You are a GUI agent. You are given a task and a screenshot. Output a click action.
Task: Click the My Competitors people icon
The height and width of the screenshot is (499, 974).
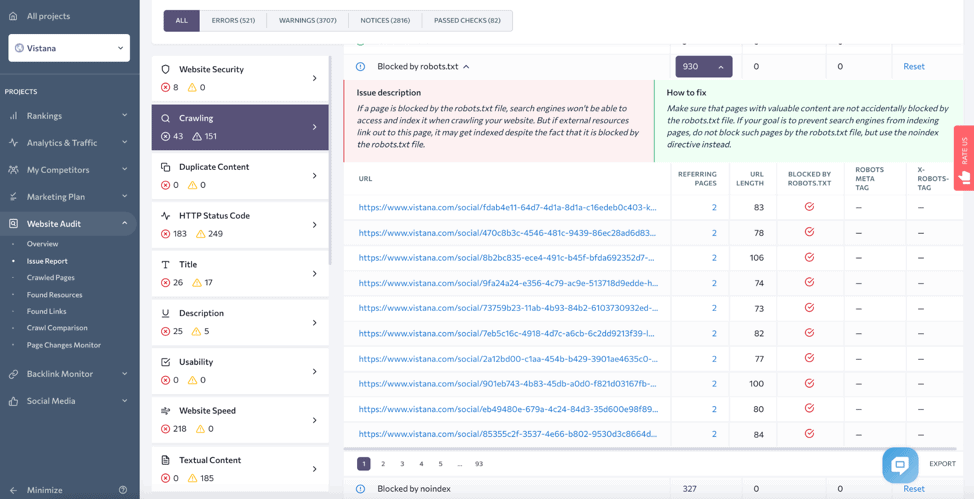[x=13, y=170]
